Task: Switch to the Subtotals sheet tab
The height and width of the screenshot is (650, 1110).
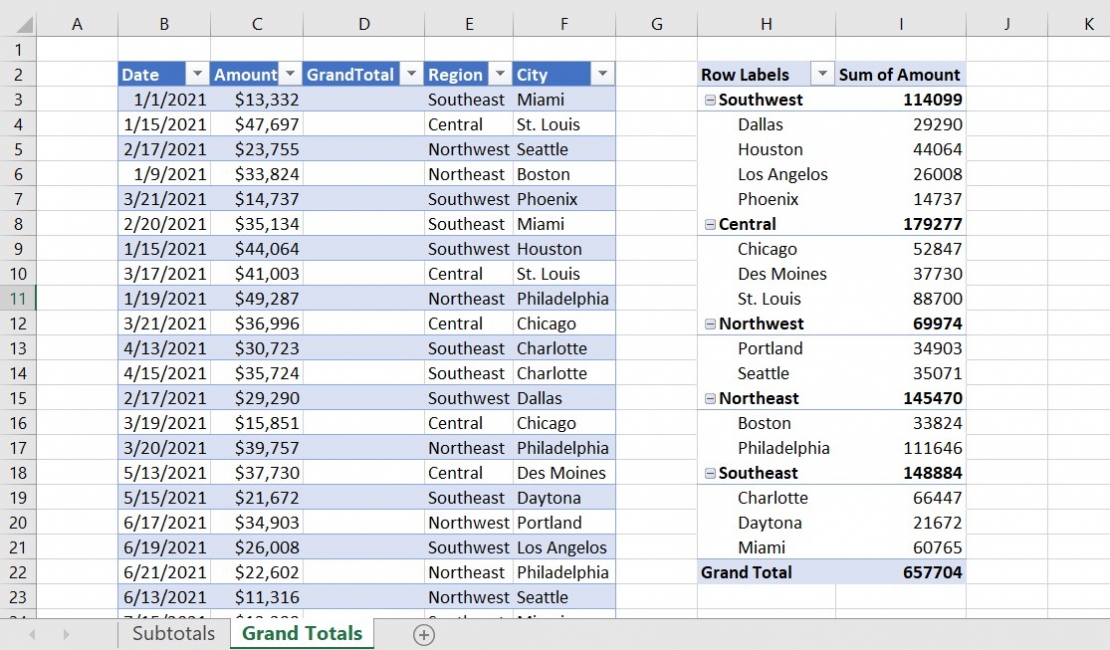Action: click(172, 633)
